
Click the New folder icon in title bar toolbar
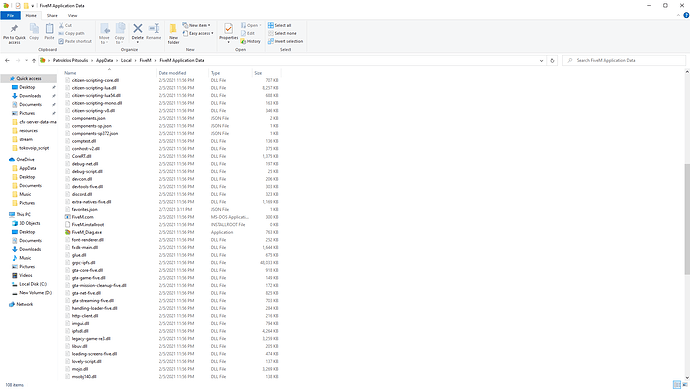click(x=26, y=6)
